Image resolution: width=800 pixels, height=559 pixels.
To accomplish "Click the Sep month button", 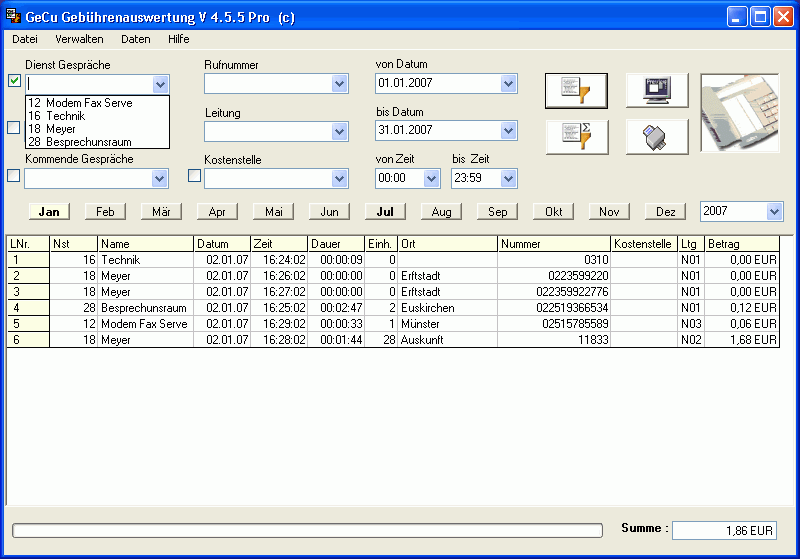I will click(497, 212).
